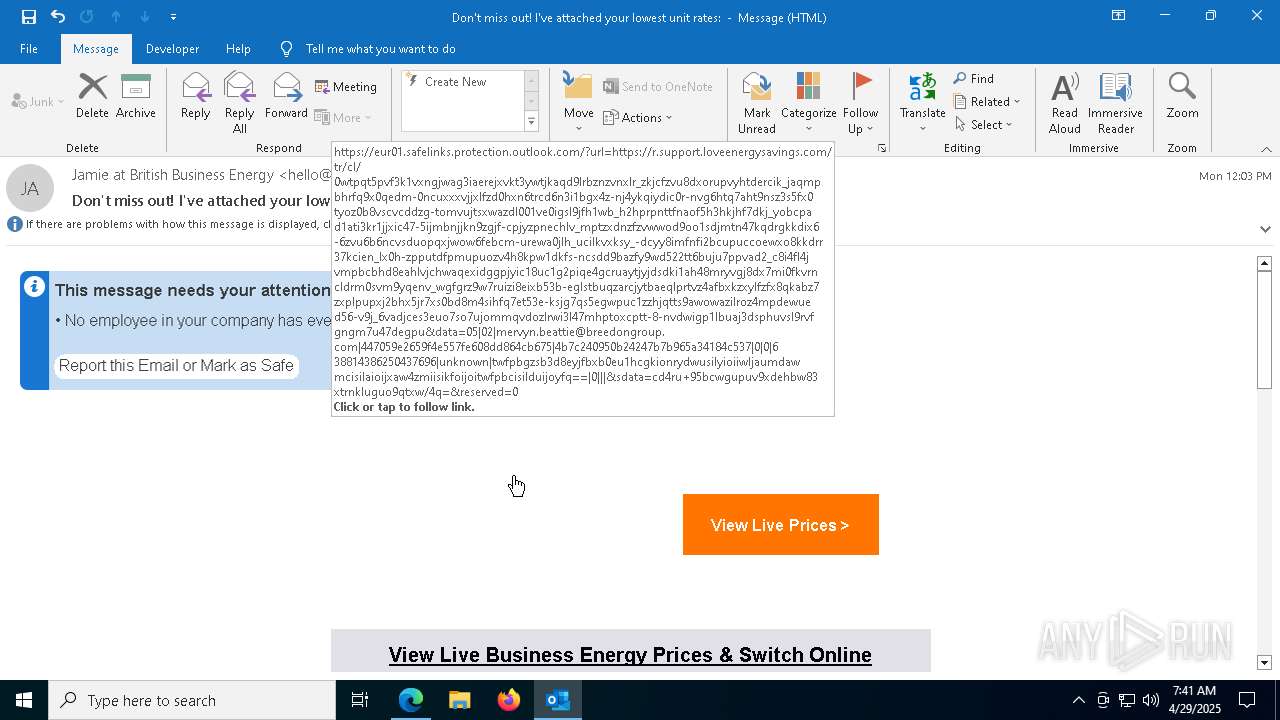Viewport: 1280px width, 720px height.
Task: Click Reply All
Action: pyautogui.click(x=240, y=102)
